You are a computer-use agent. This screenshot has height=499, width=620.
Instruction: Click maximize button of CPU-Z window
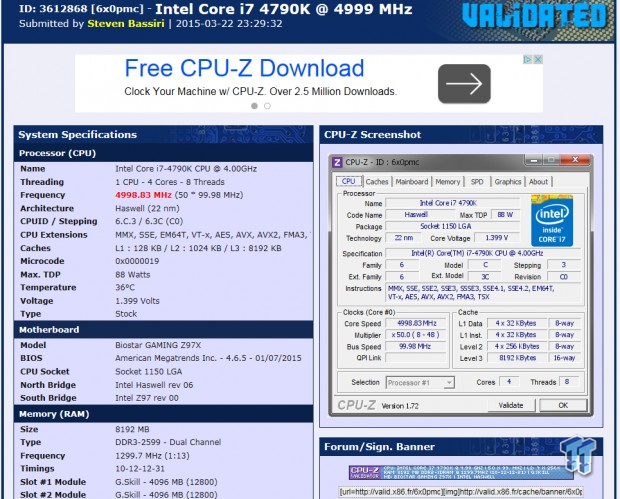551,160
